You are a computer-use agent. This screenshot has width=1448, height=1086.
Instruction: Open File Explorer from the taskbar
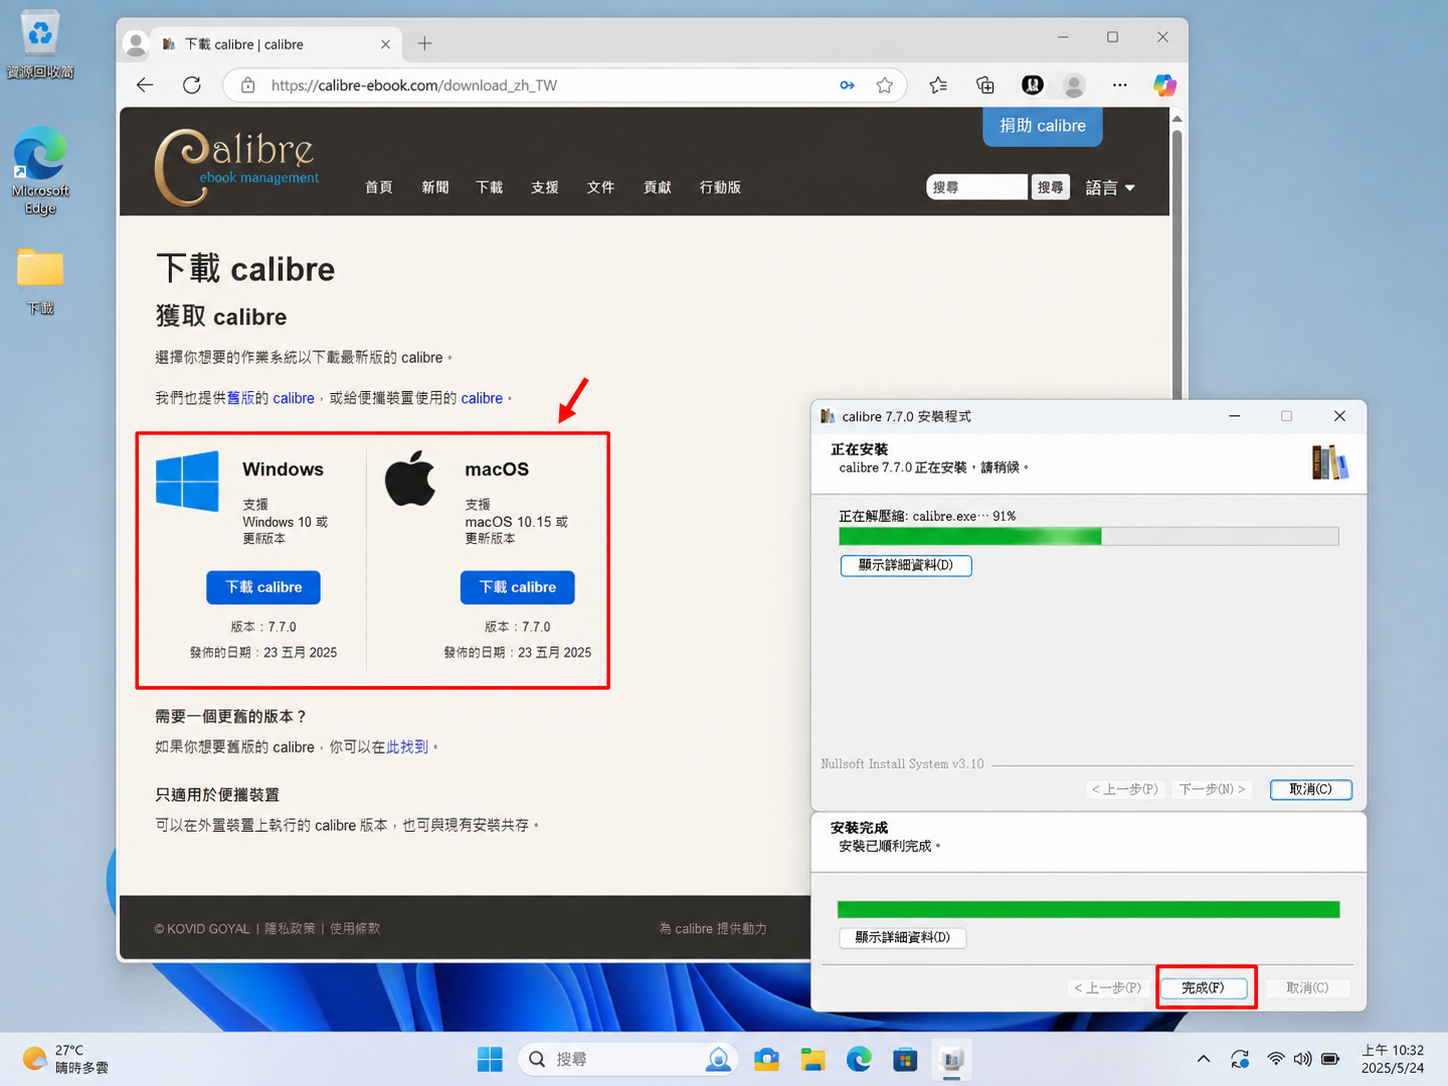tap(812, 1059)
